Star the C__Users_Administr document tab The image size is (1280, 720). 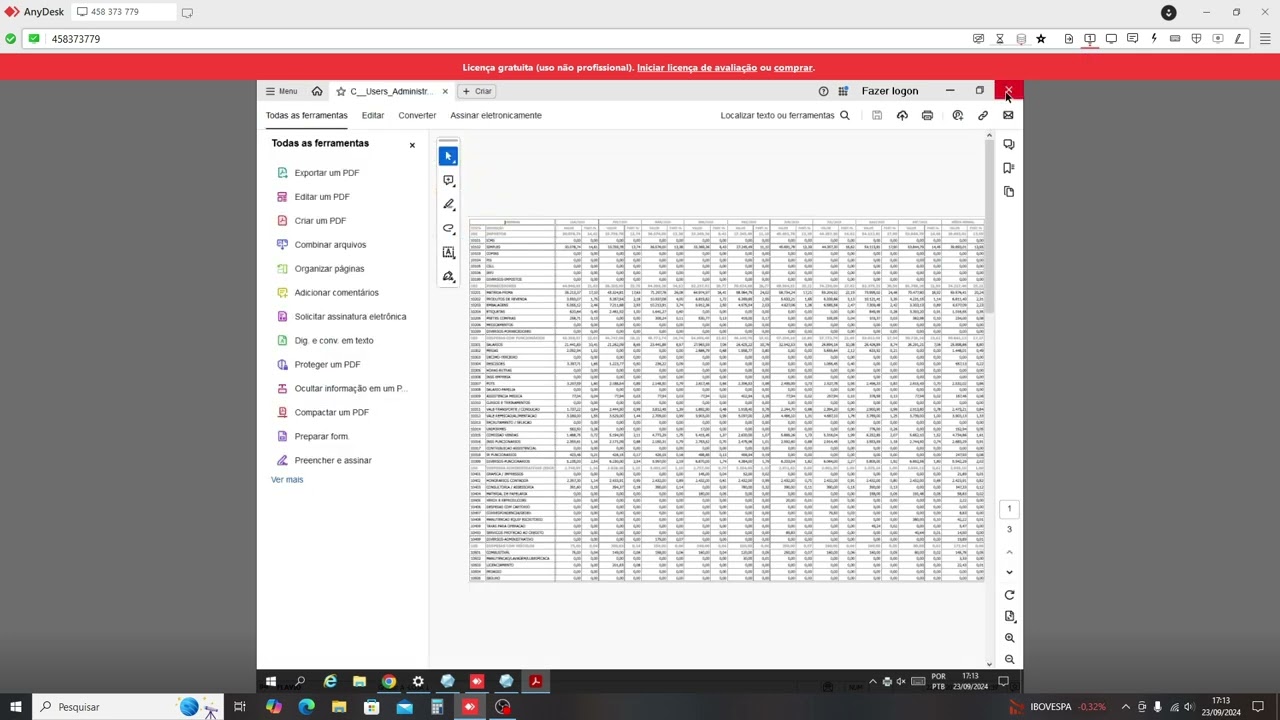(x=341, y=91)
